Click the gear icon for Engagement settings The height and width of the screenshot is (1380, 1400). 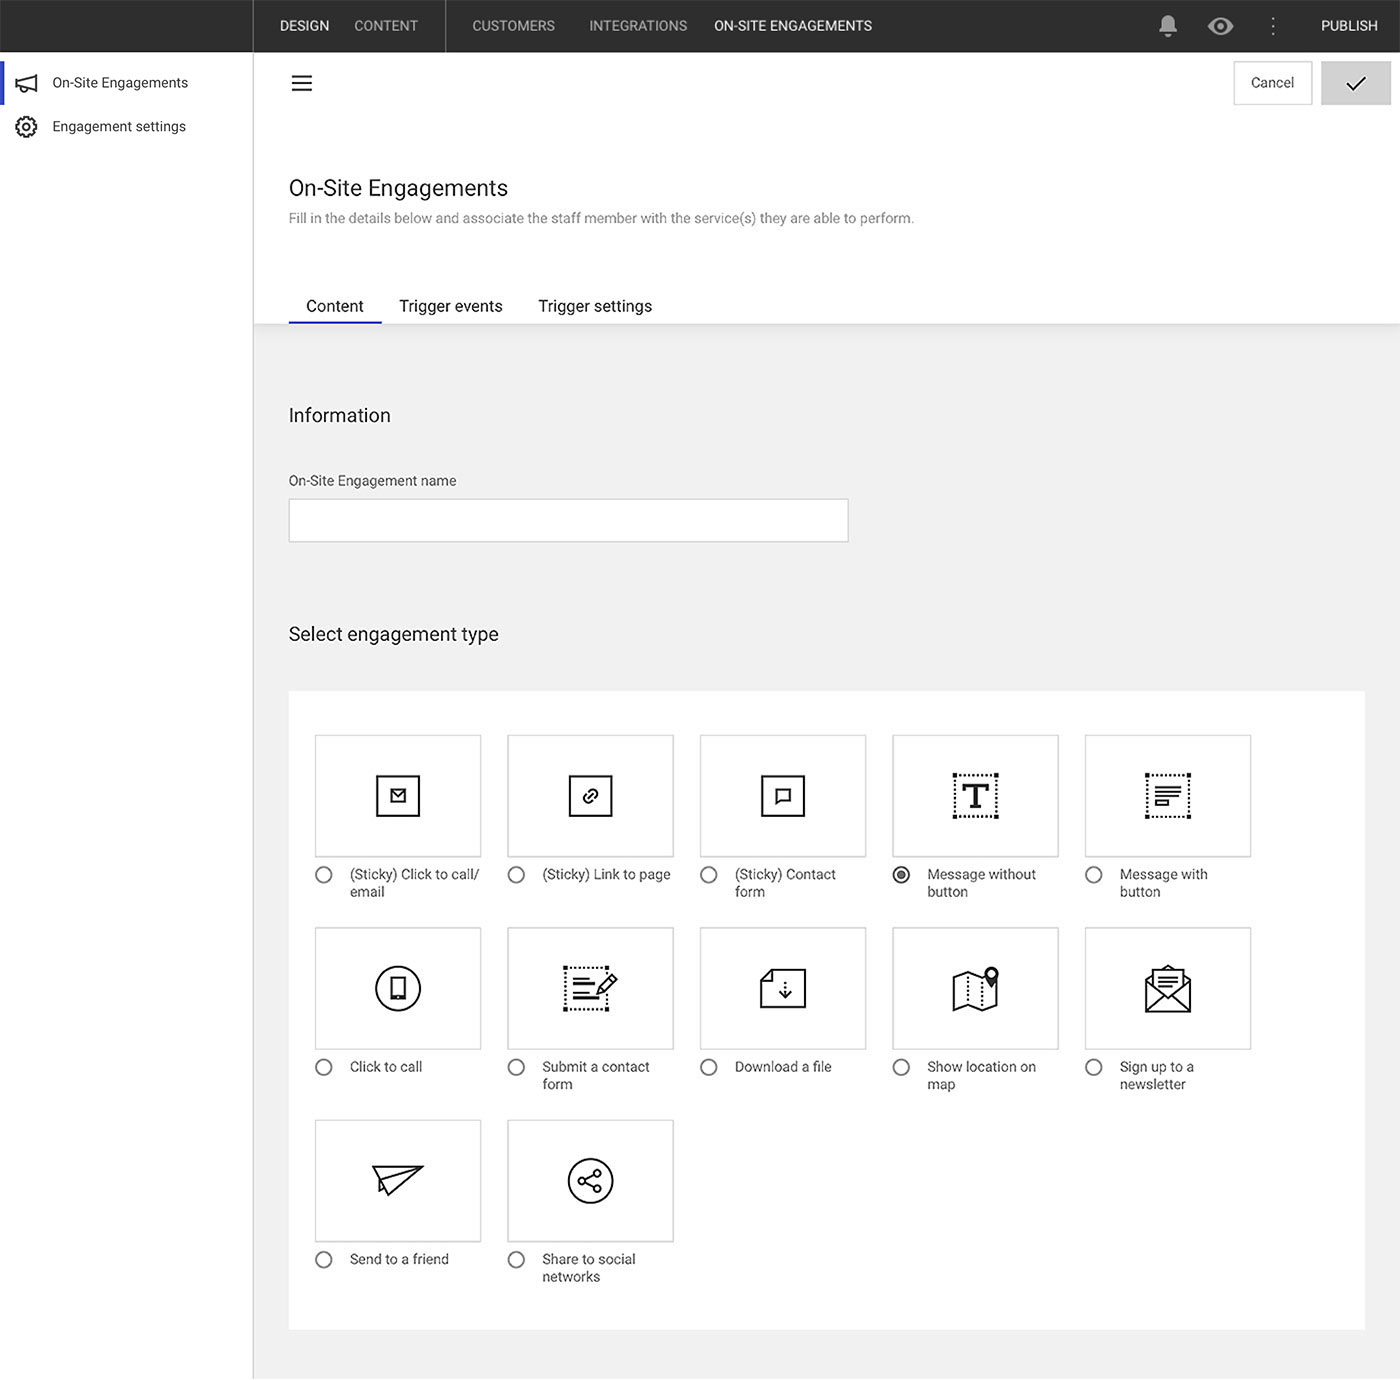tap(26, 127)
